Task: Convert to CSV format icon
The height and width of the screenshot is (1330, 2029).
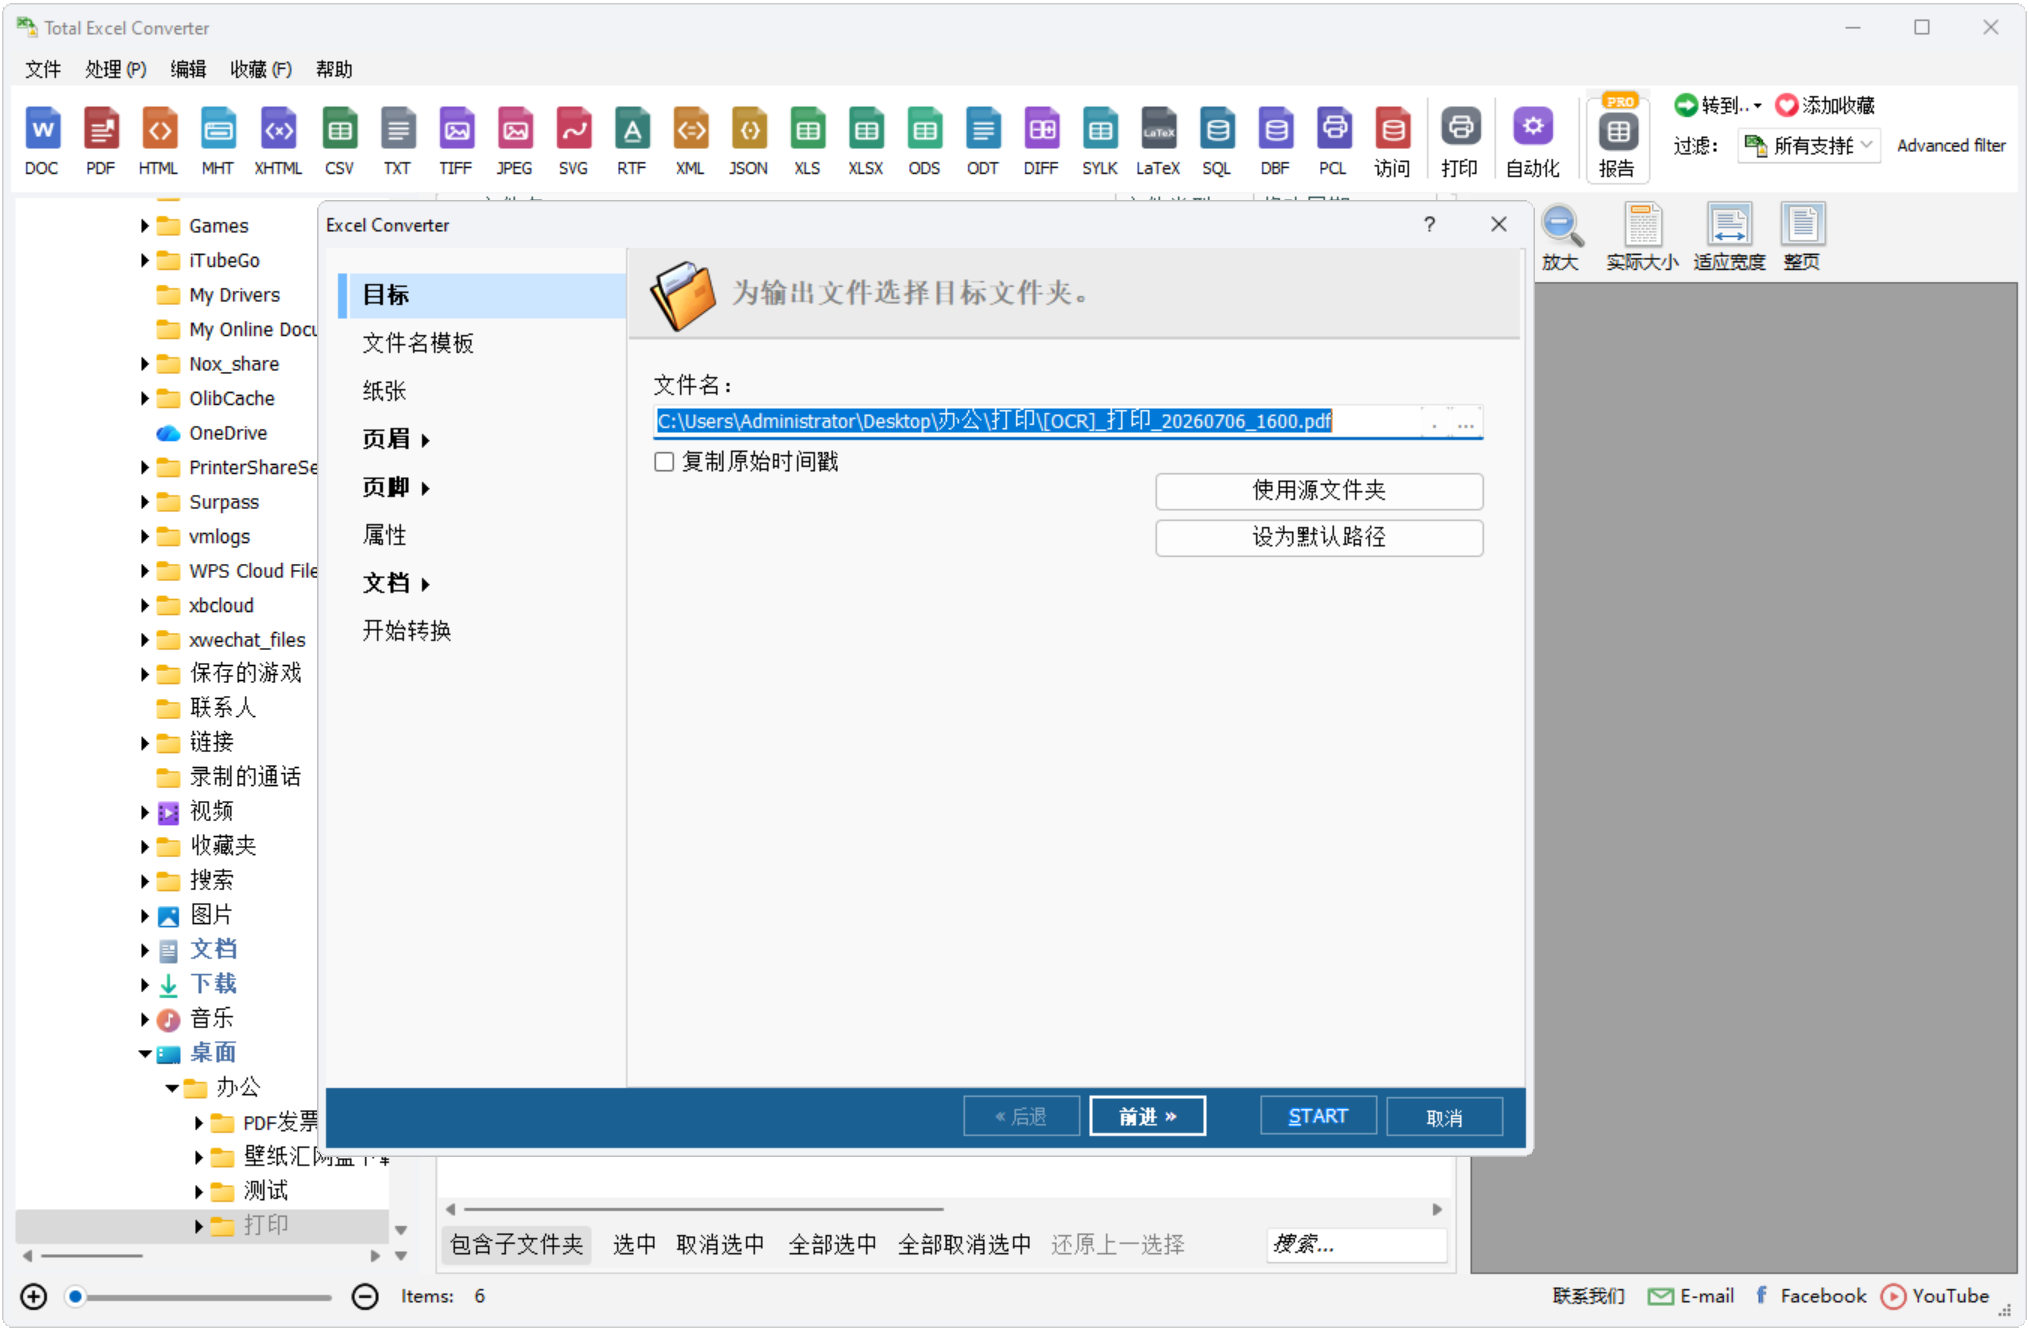Action: click(339, 141)
